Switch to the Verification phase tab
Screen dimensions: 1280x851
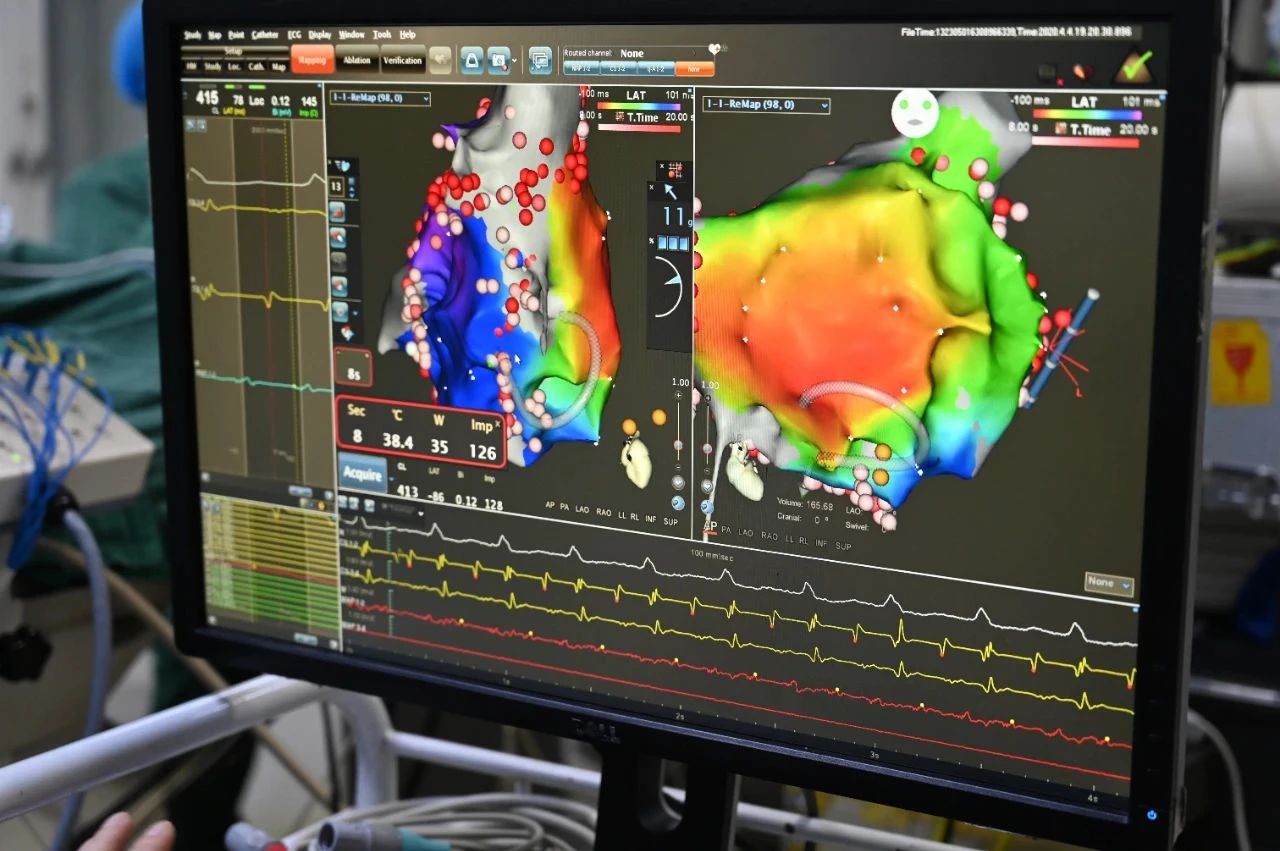[403, 61]
